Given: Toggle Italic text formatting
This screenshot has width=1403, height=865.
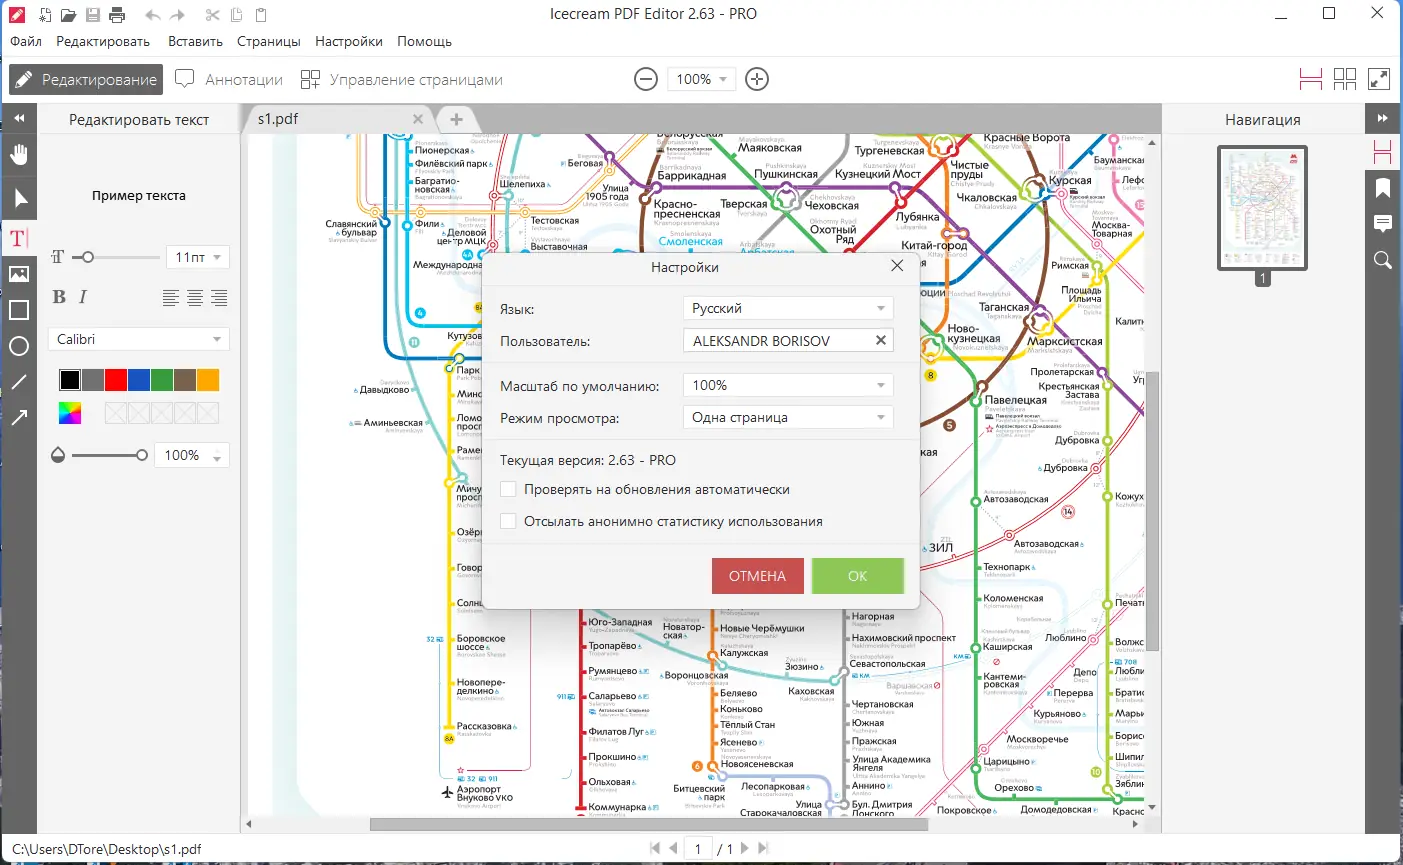Looking at the screenshot, I should click(83, 296).
